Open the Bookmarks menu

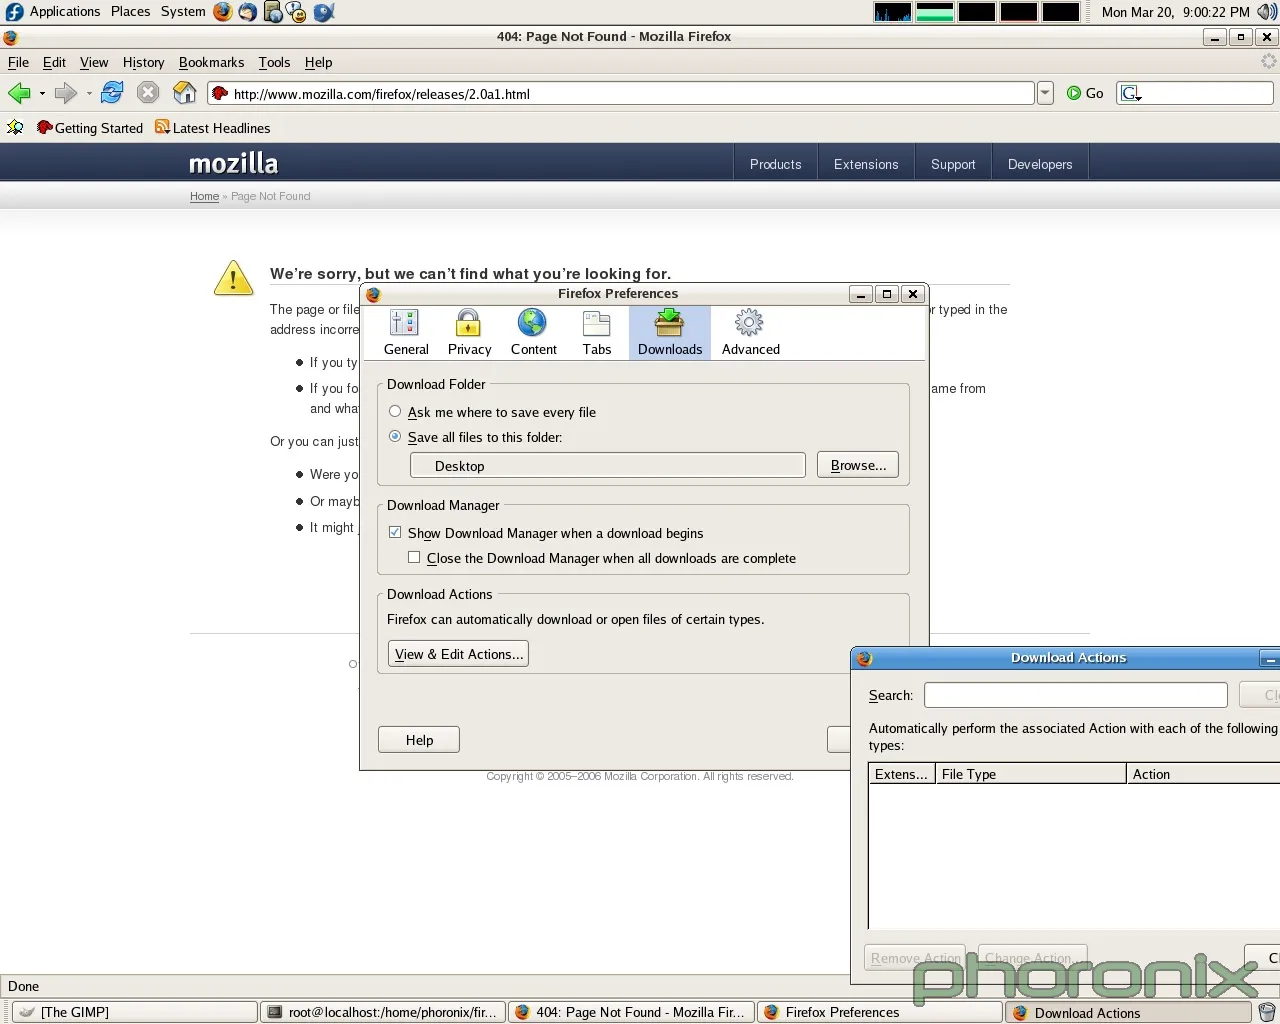click(x=211, y=62)
